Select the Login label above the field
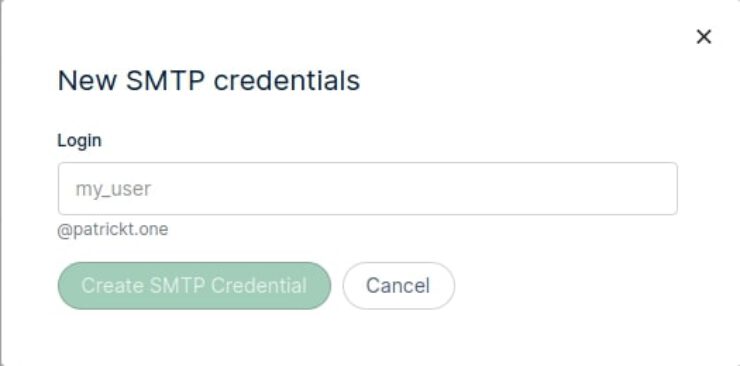The width and height of the screenshot is (740, 366). pyautogui.click(x=79, y=141)
